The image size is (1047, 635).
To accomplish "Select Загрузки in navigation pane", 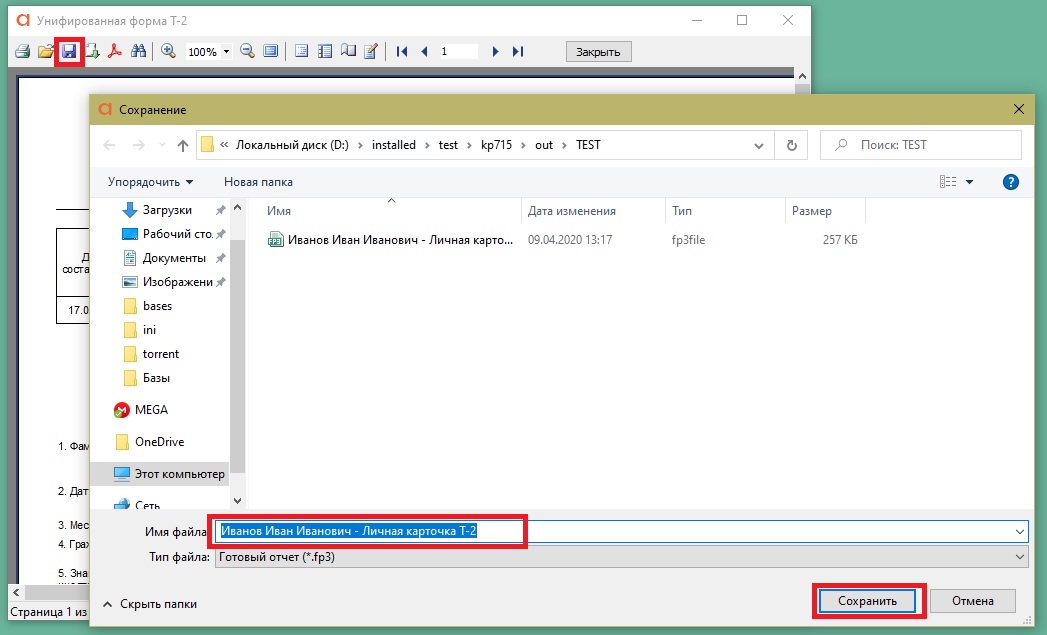I will [x=167, y=210].
